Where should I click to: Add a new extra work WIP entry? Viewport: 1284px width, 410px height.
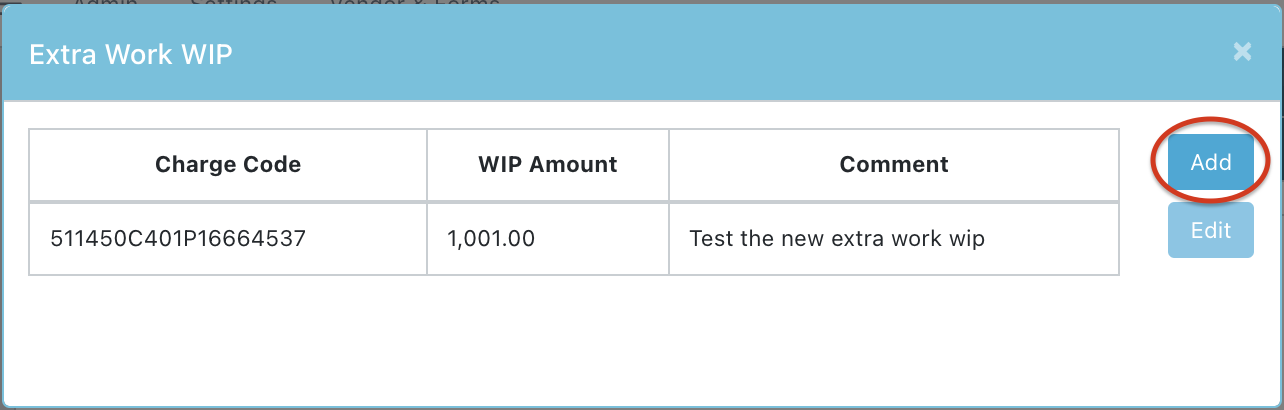coord(1210,162)
